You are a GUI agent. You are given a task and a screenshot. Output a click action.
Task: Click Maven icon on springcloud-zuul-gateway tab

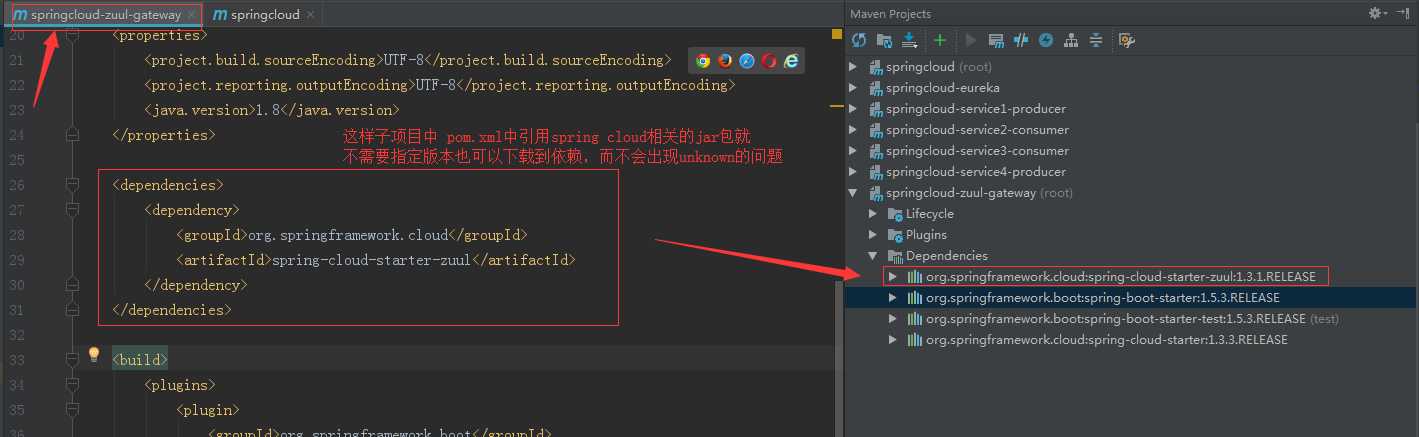20,15
